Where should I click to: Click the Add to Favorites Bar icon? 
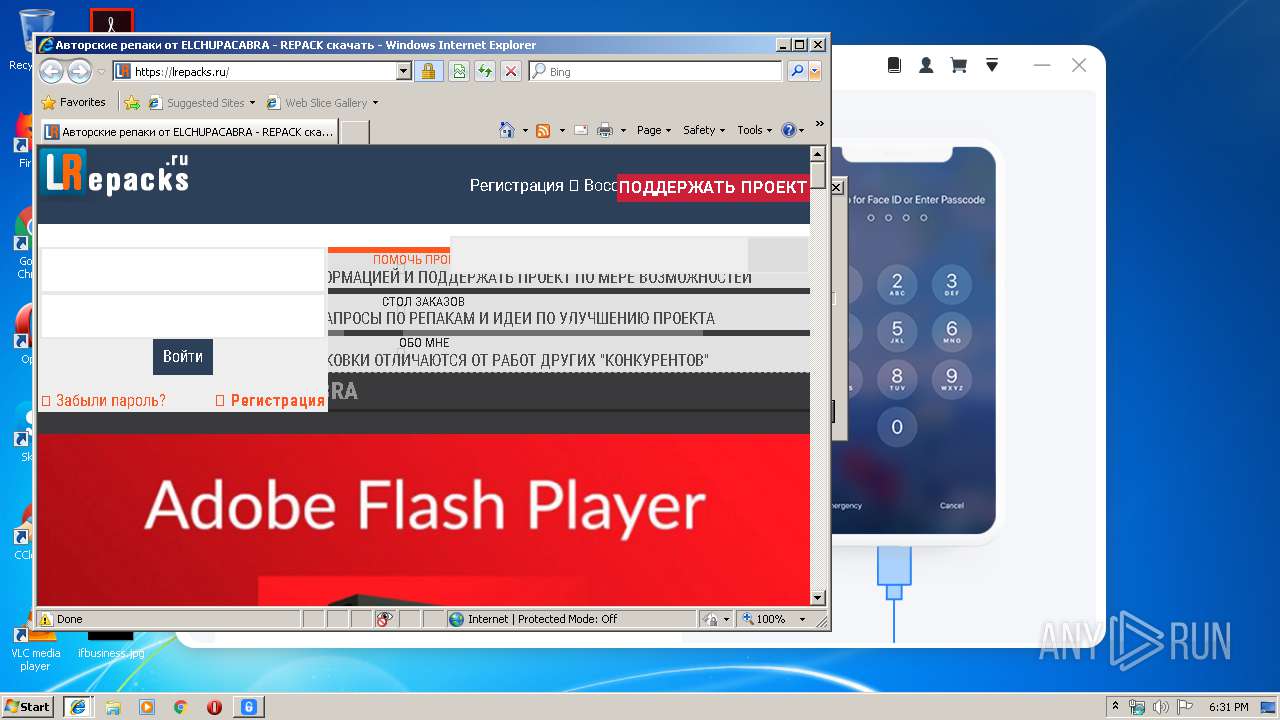(131, 102)
